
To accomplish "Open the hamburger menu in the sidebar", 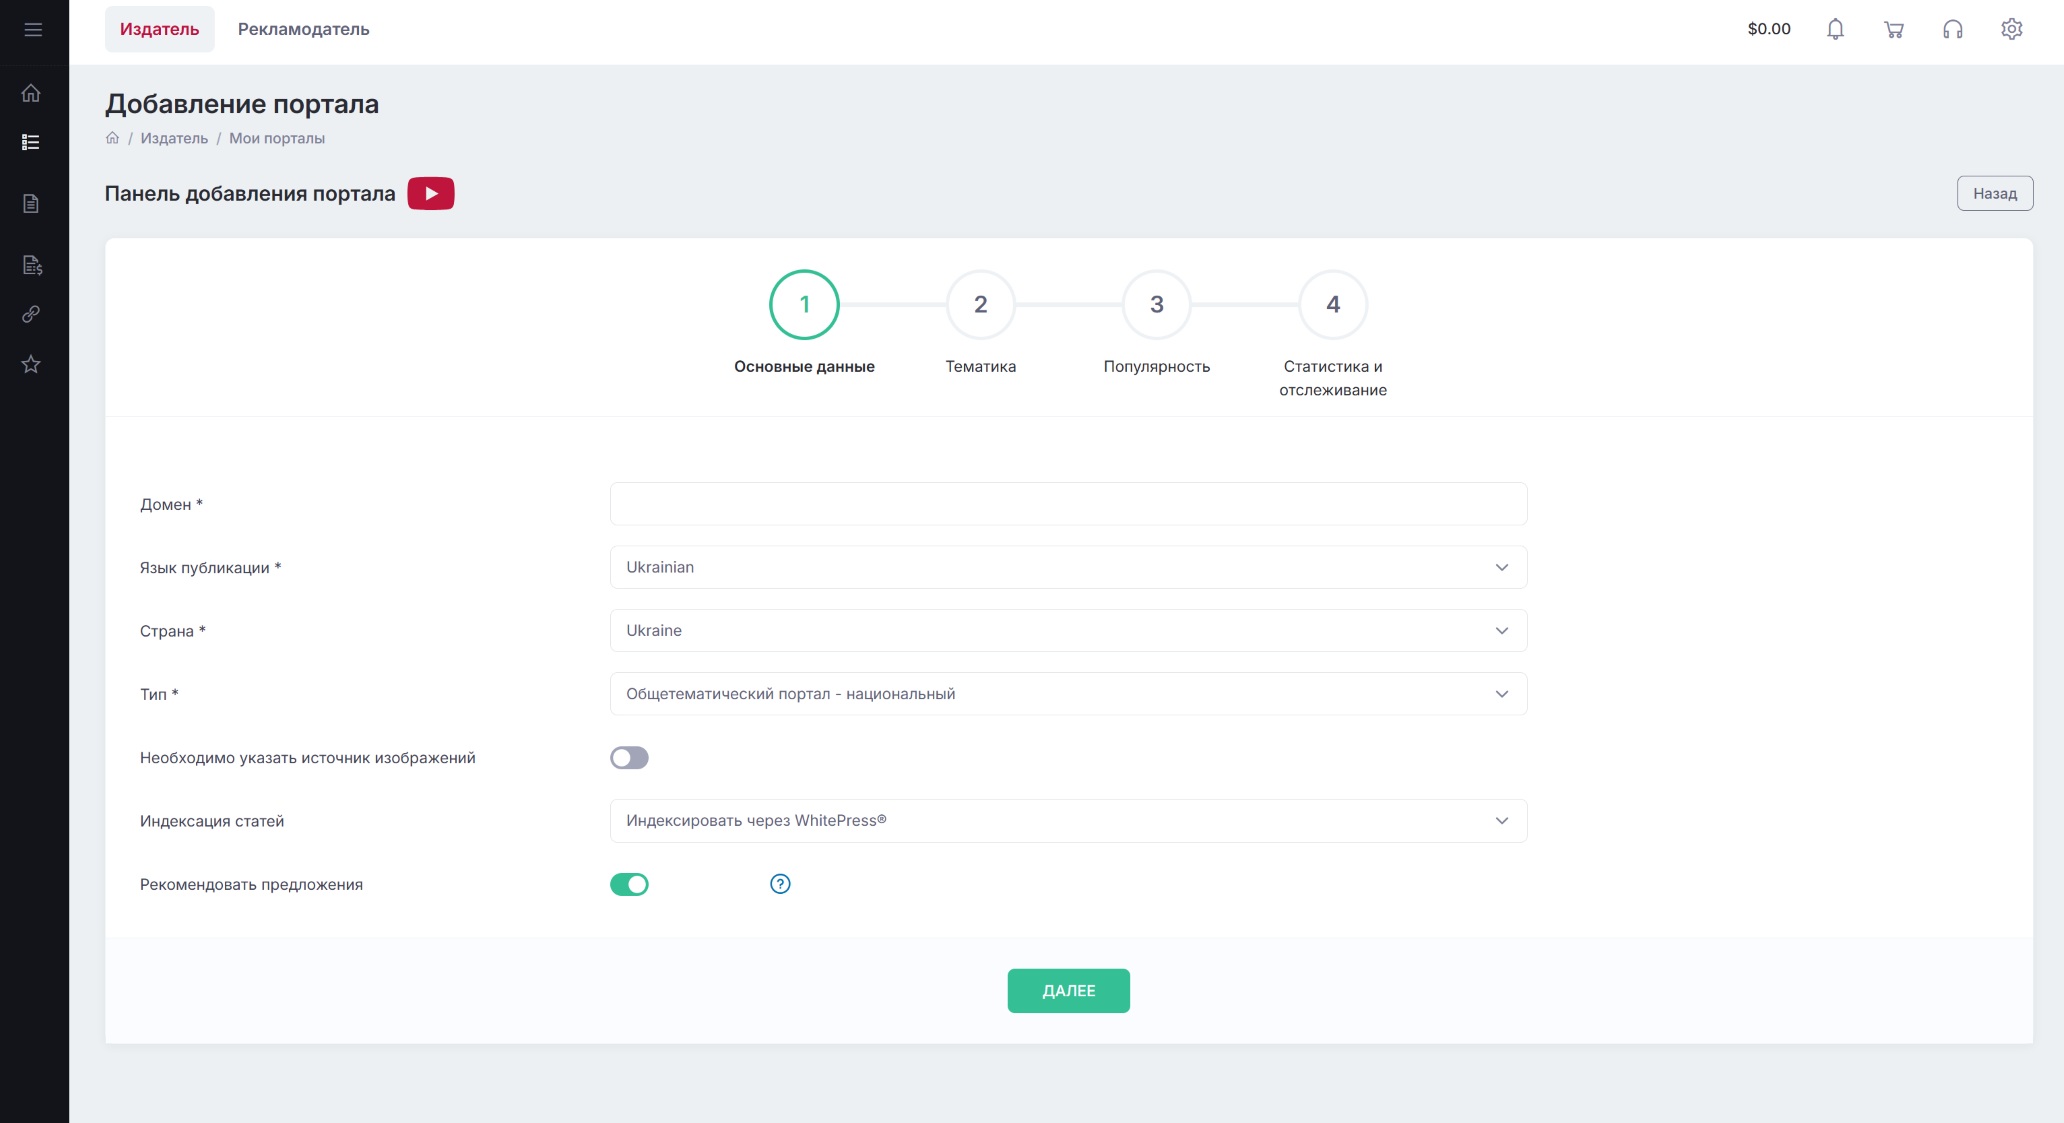I will click(x=33, y=30).
